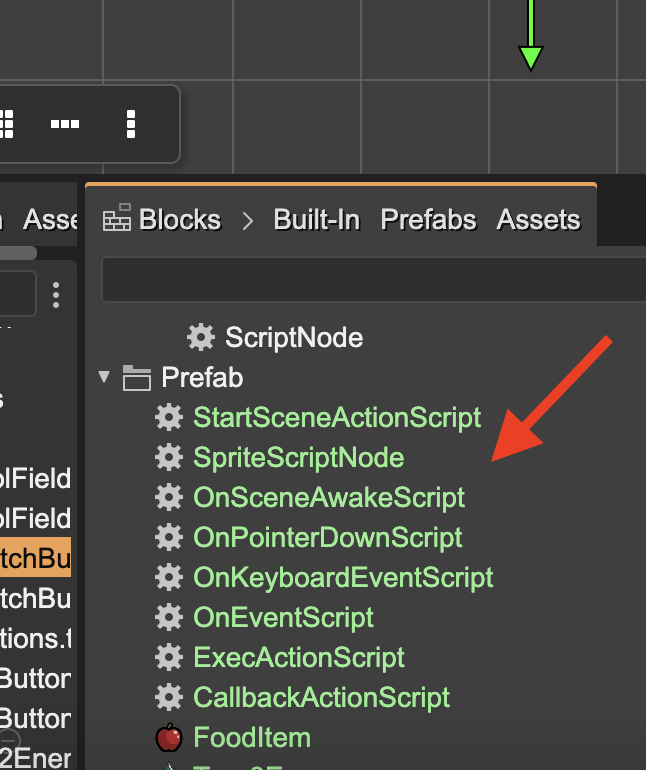Click the red apple FoodItem icon
This screenshot has width=646, height=770.
click(169, 738)
